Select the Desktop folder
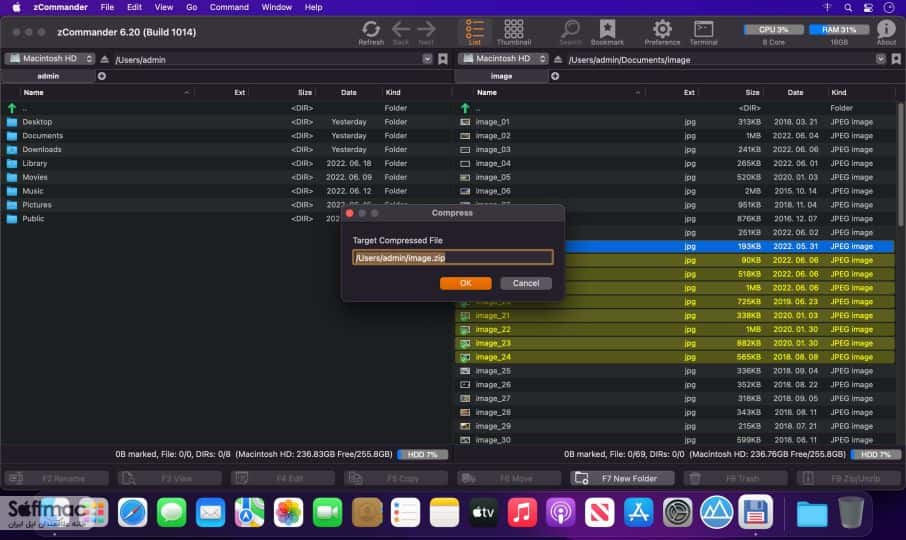This screenshot has width=906, height=540. tap(226, 122)
